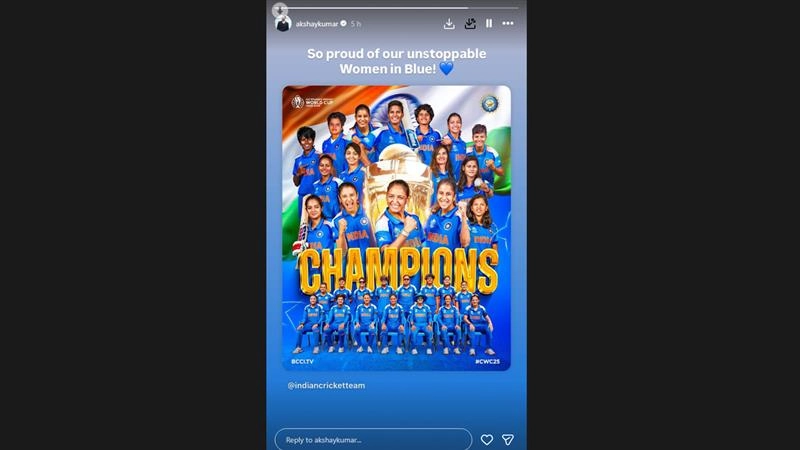The width and height of the screenshot is (800, 450).
Task: Click the 5 h timestamp
Action: coord(356,23)
